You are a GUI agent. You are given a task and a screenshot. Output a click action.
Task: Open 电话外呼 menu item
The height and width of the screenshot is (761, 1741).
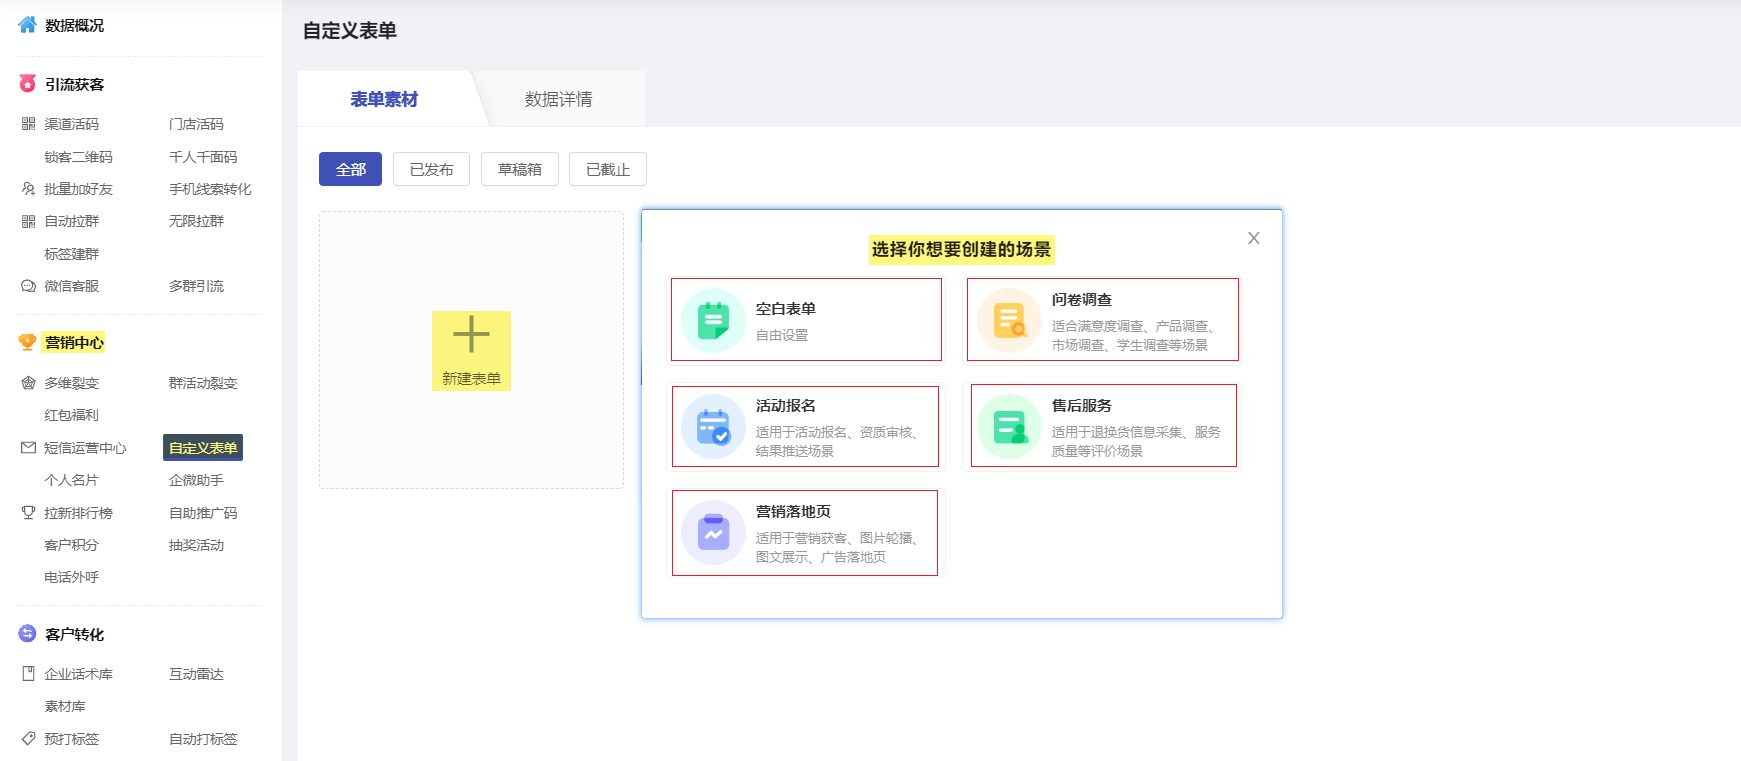(71, 577)
